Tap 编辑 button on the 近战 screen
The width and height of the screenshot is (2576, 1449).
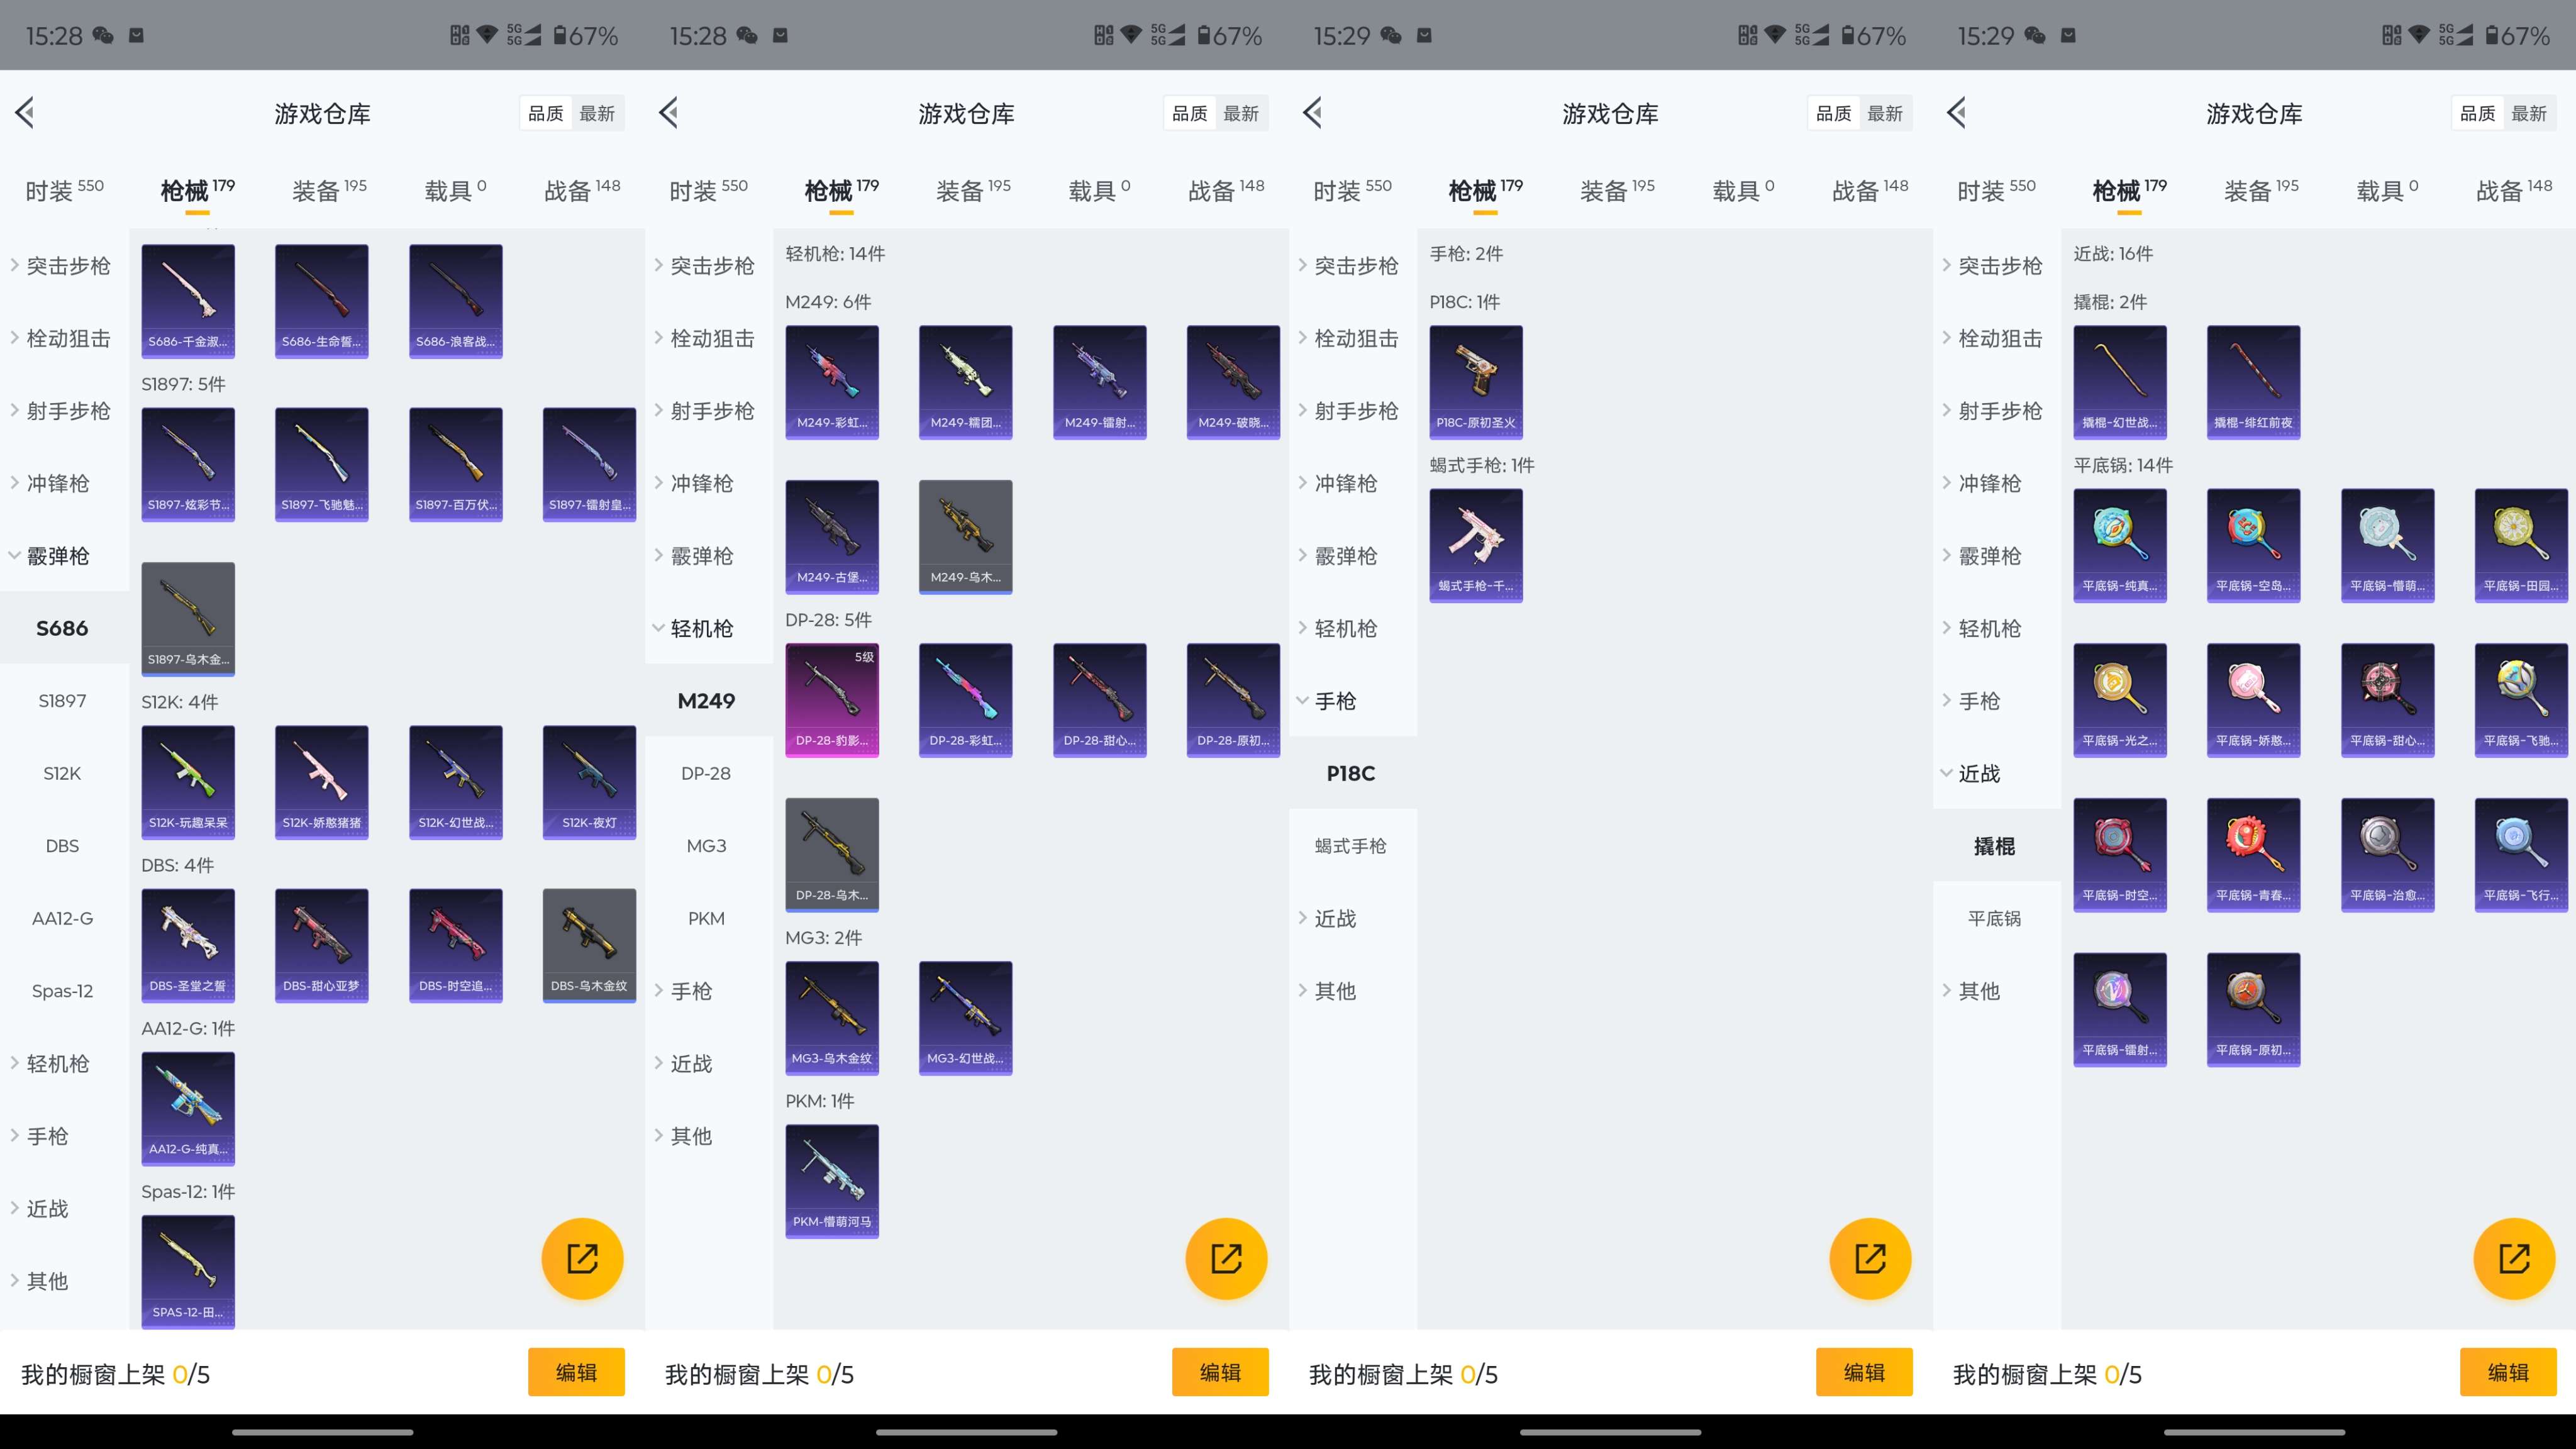tap(2508, 1372)
